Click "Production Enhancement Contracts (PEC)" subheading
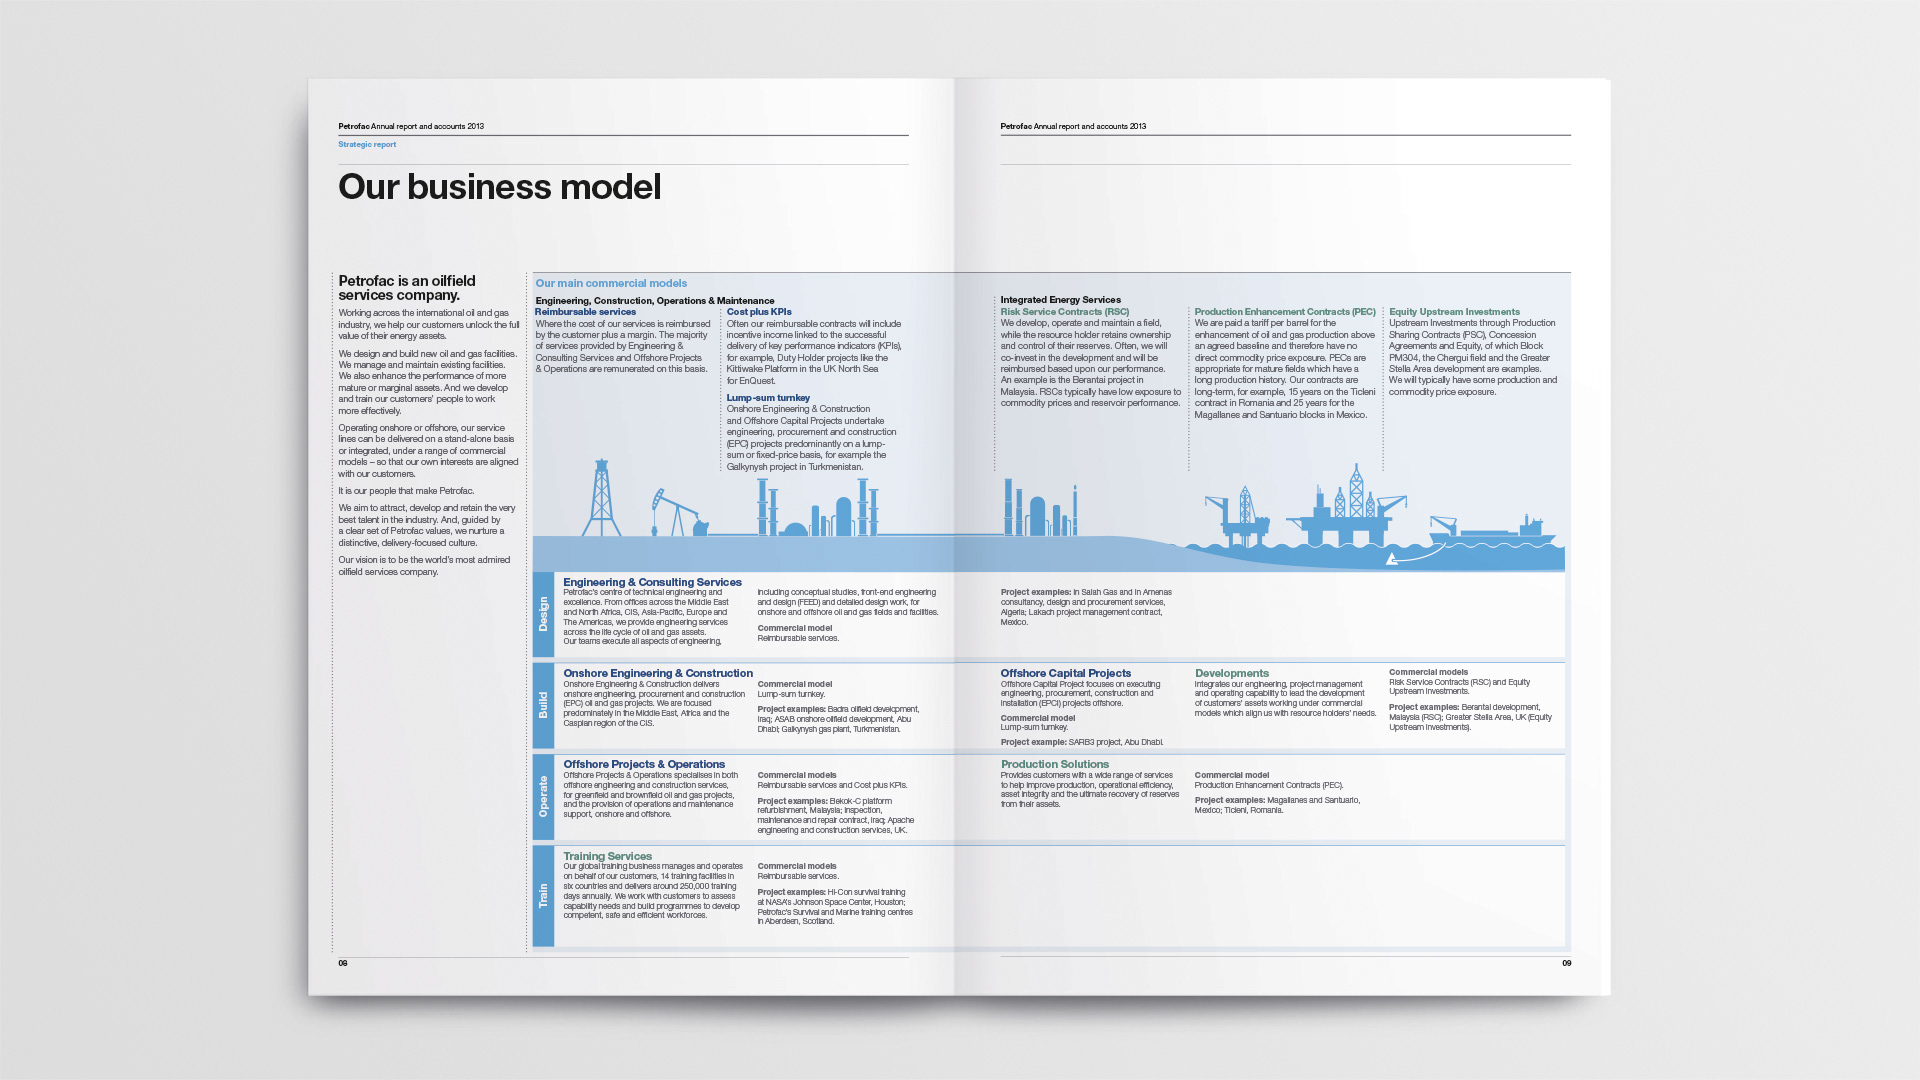The image size is (1920, 1080). [1285, 312]
